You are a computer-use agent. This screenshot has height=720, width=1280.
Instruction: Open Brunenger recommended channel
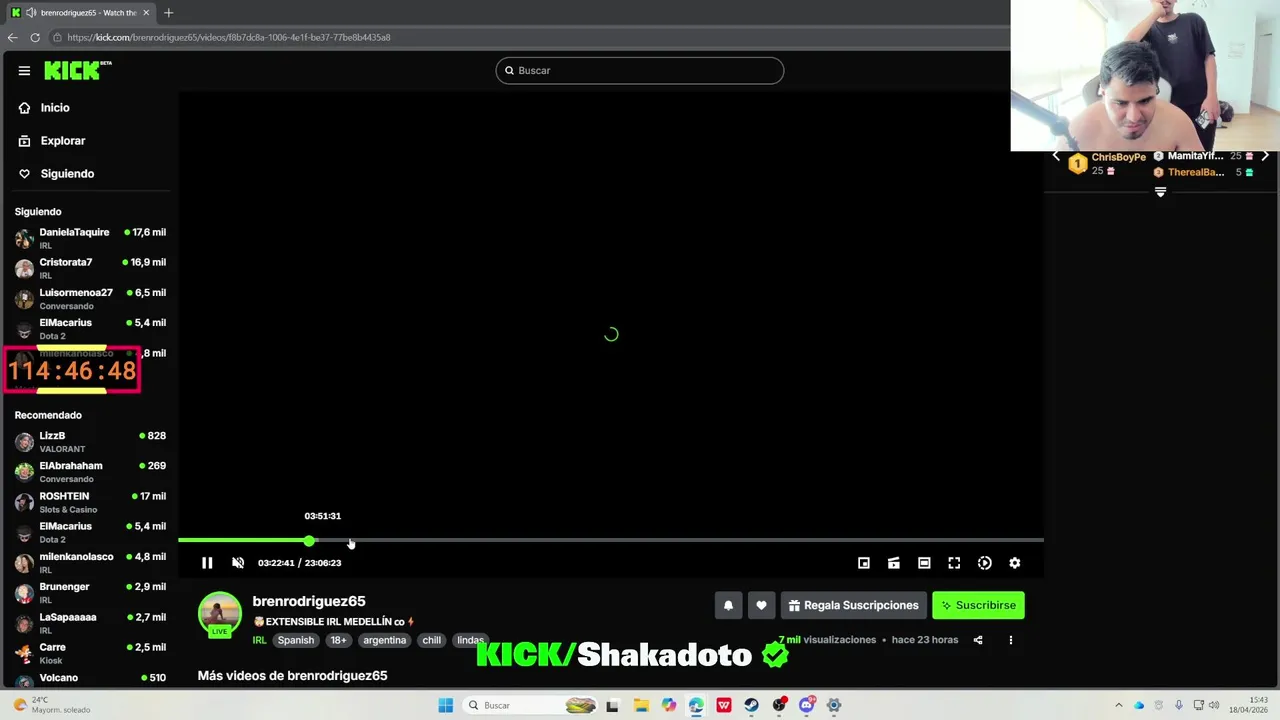click(90, 592)
